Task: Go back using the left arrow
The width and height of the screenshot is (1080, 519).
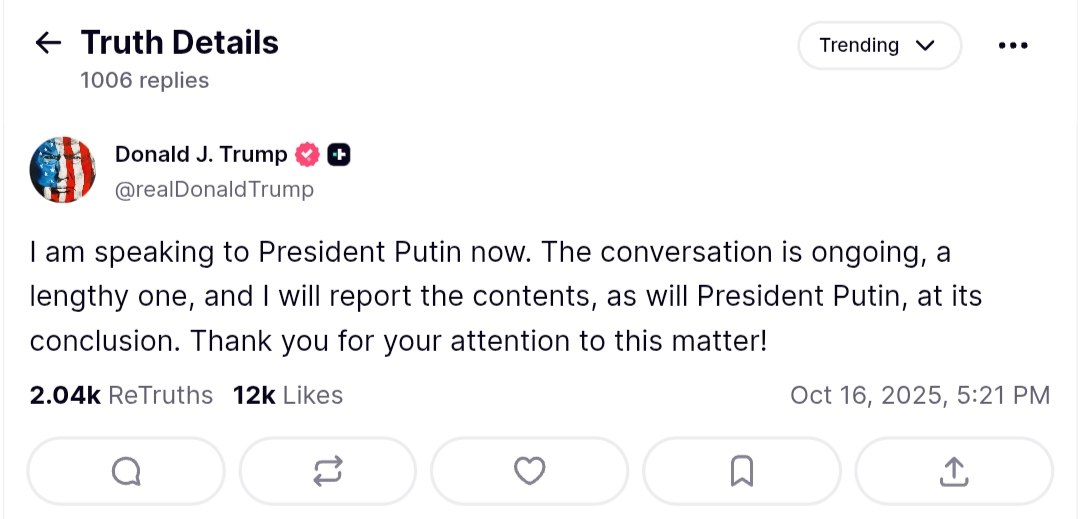Action: (48, 43)
